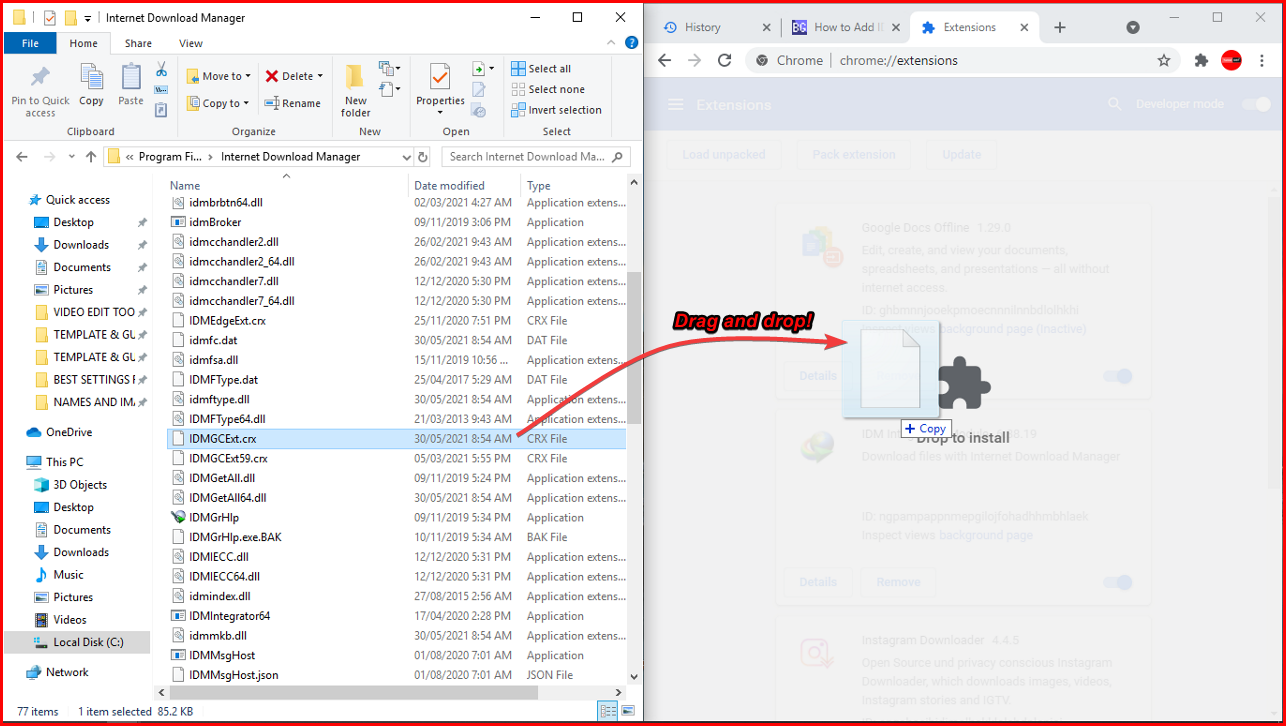Image resolution: width=1286 pixels, height=726 pixels.
Task: Select the idmfc.dat file
Action: (x=213, y=340)
